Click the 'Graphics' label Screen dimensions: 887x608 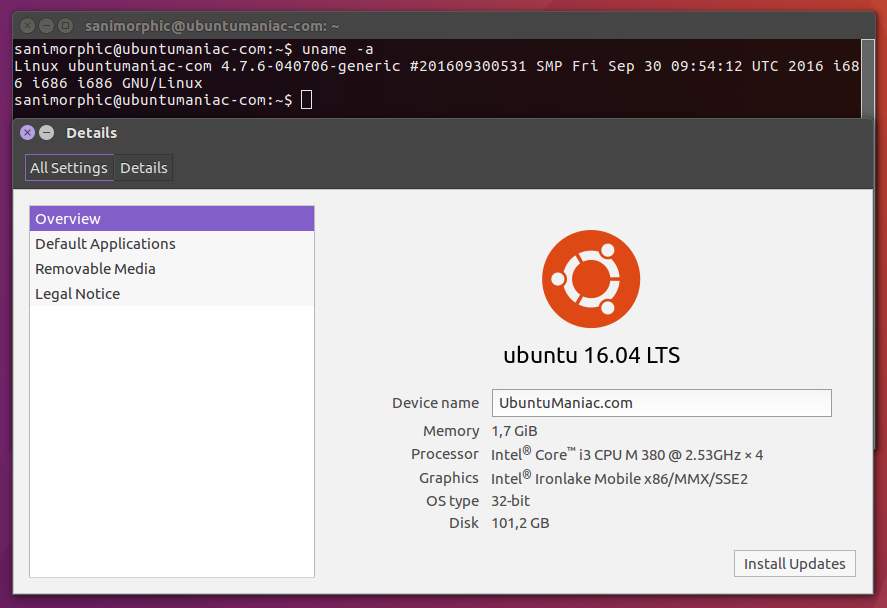coord(449,478)
